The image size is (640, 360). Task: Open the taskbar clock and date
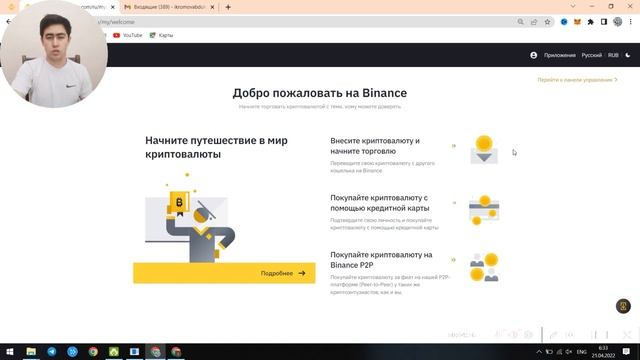(x=603, y=352)
